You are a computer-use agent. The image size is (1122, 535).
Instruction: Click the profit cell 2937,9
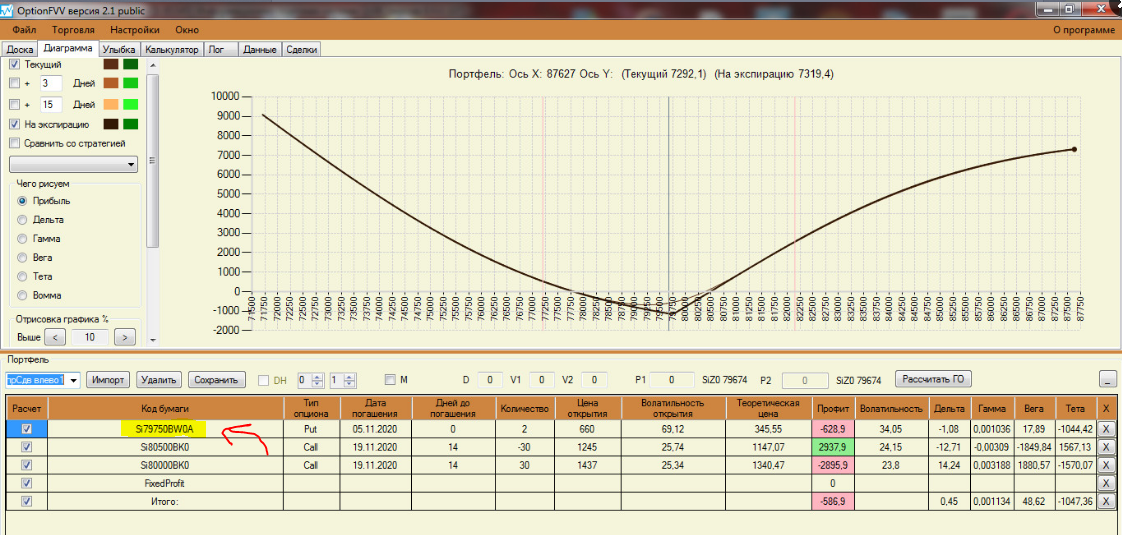[x=835, y=447]
